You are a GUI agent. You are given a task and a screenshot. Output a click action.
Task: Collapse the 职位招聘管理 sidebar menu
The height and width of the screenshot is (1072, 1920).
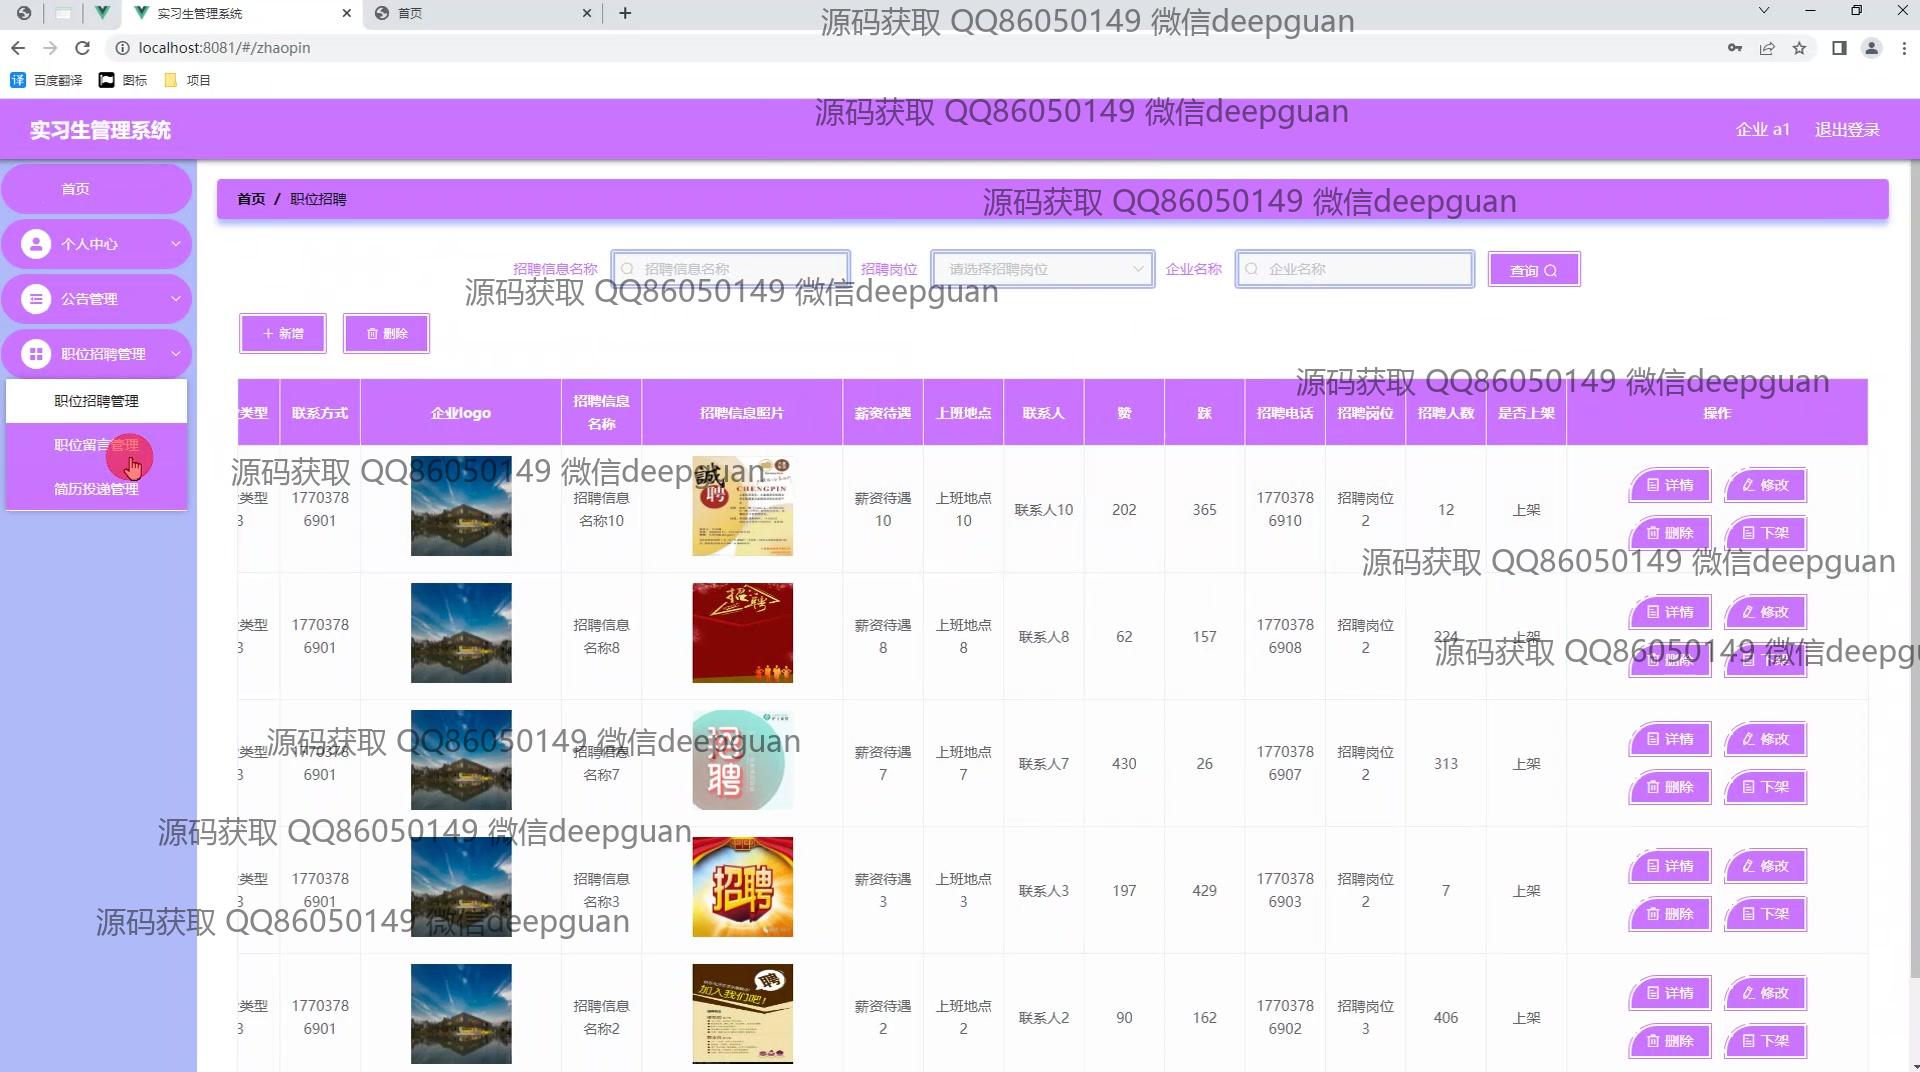(96, 354)
